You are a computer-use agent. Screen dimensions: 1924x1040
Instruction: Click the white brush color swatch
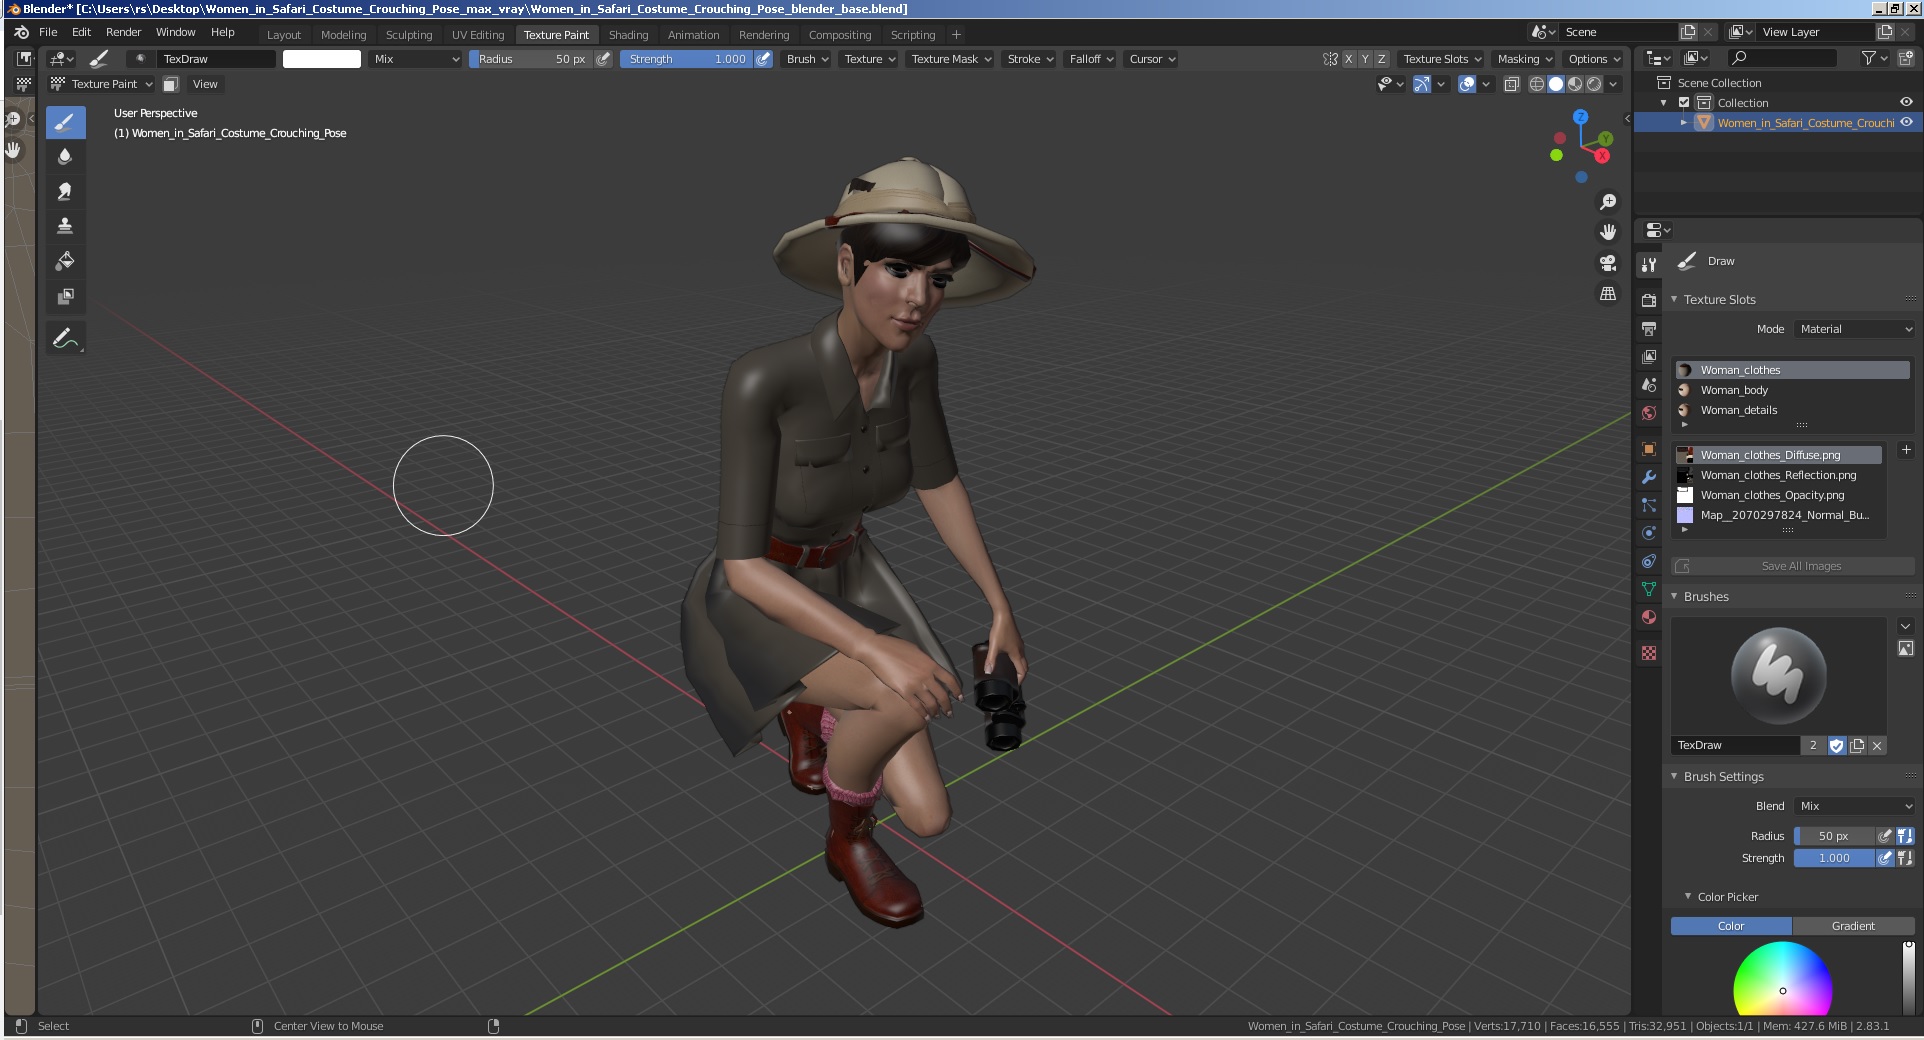tap(322, 59)
